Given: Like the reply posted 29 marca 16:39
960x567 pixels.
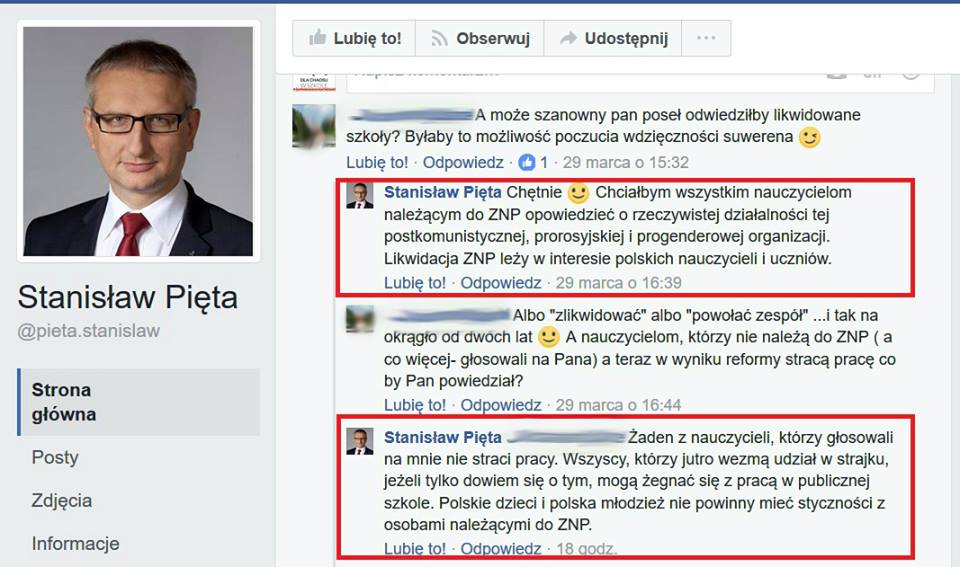Looking at the screenshot, I should 414,283.
